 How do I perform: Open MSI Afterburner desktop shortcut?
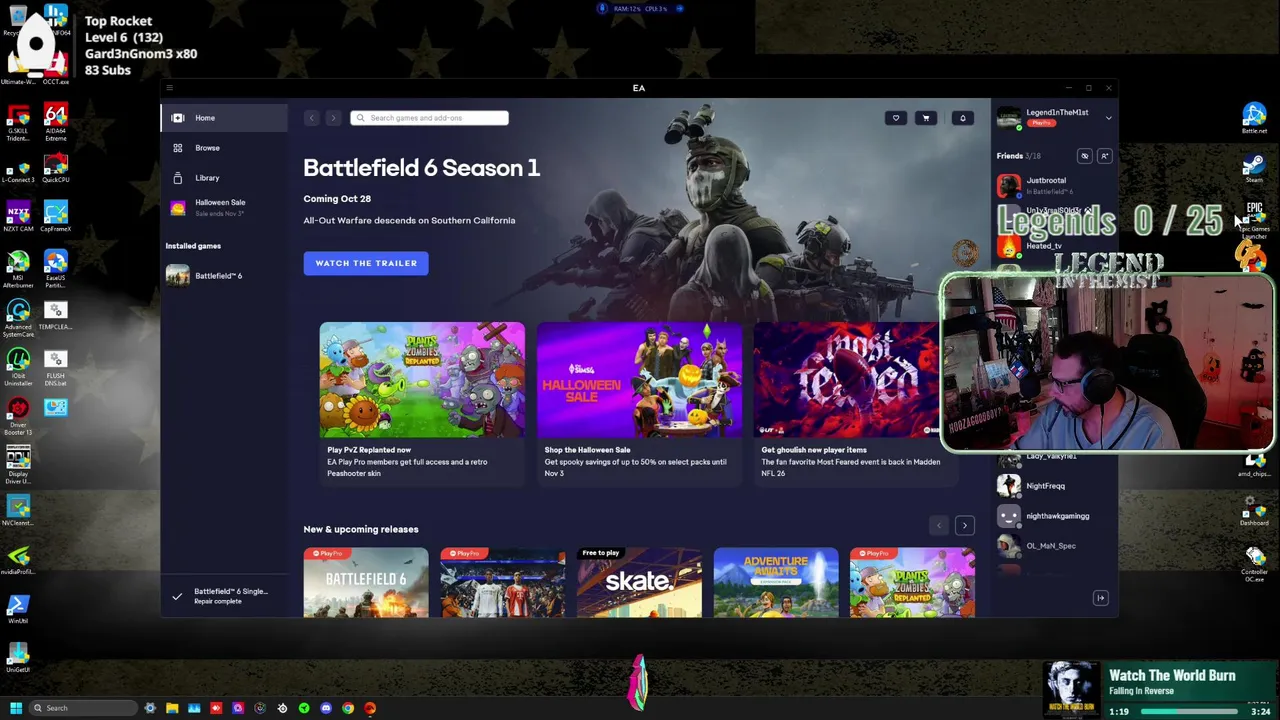tap(18, 270)
